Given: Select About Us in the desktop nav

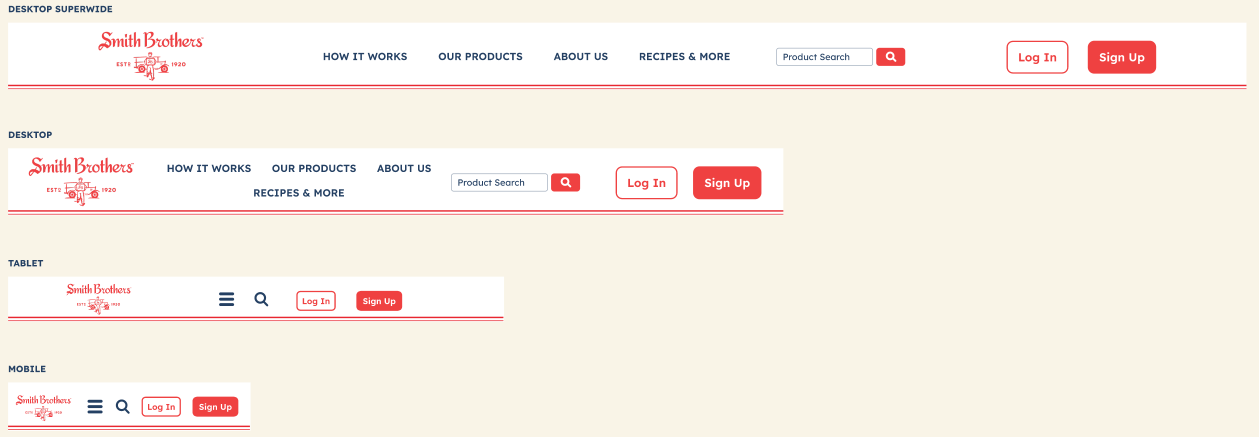Looking at the screenshot, I should click(x=404, y=169).
